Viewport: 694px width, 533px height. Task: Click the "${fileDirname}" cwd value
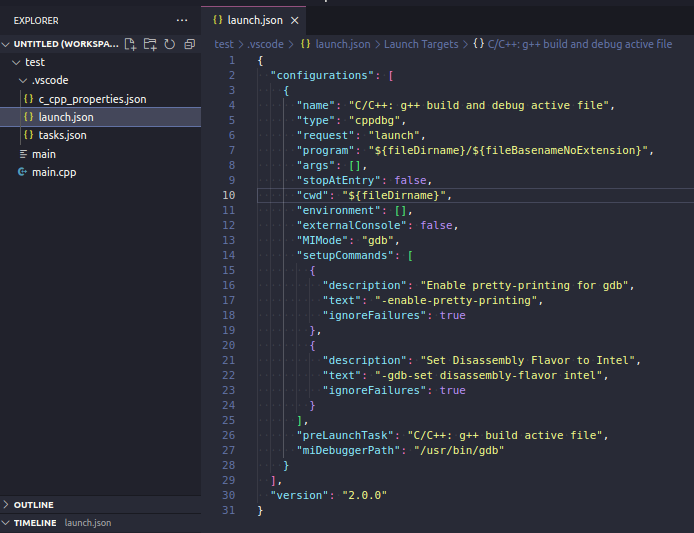(x=394, y=195)
